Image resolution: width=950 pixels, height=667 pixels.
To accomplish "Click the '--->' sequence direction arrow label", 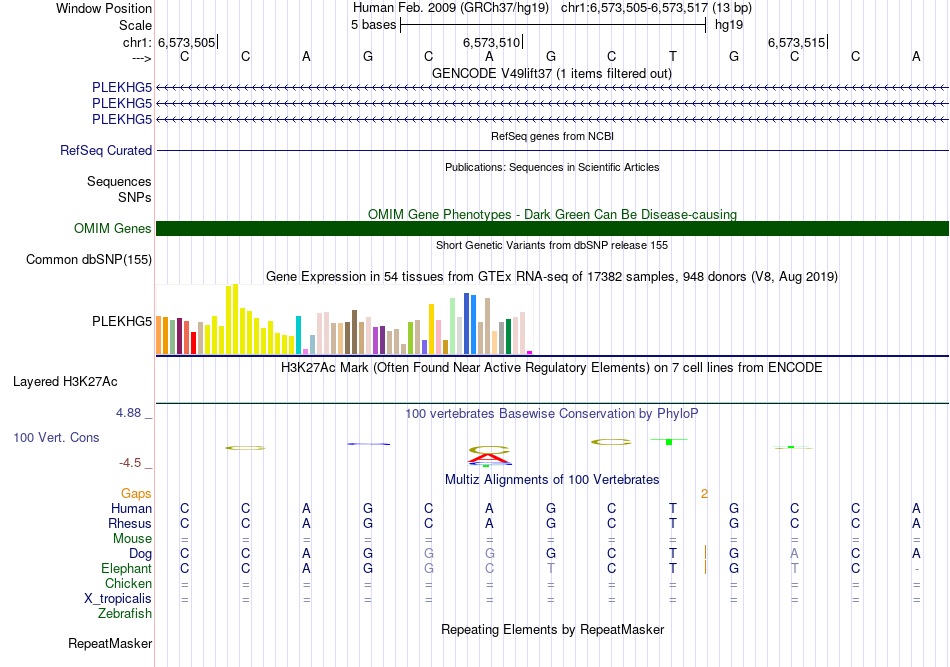I will coord(141,58).
